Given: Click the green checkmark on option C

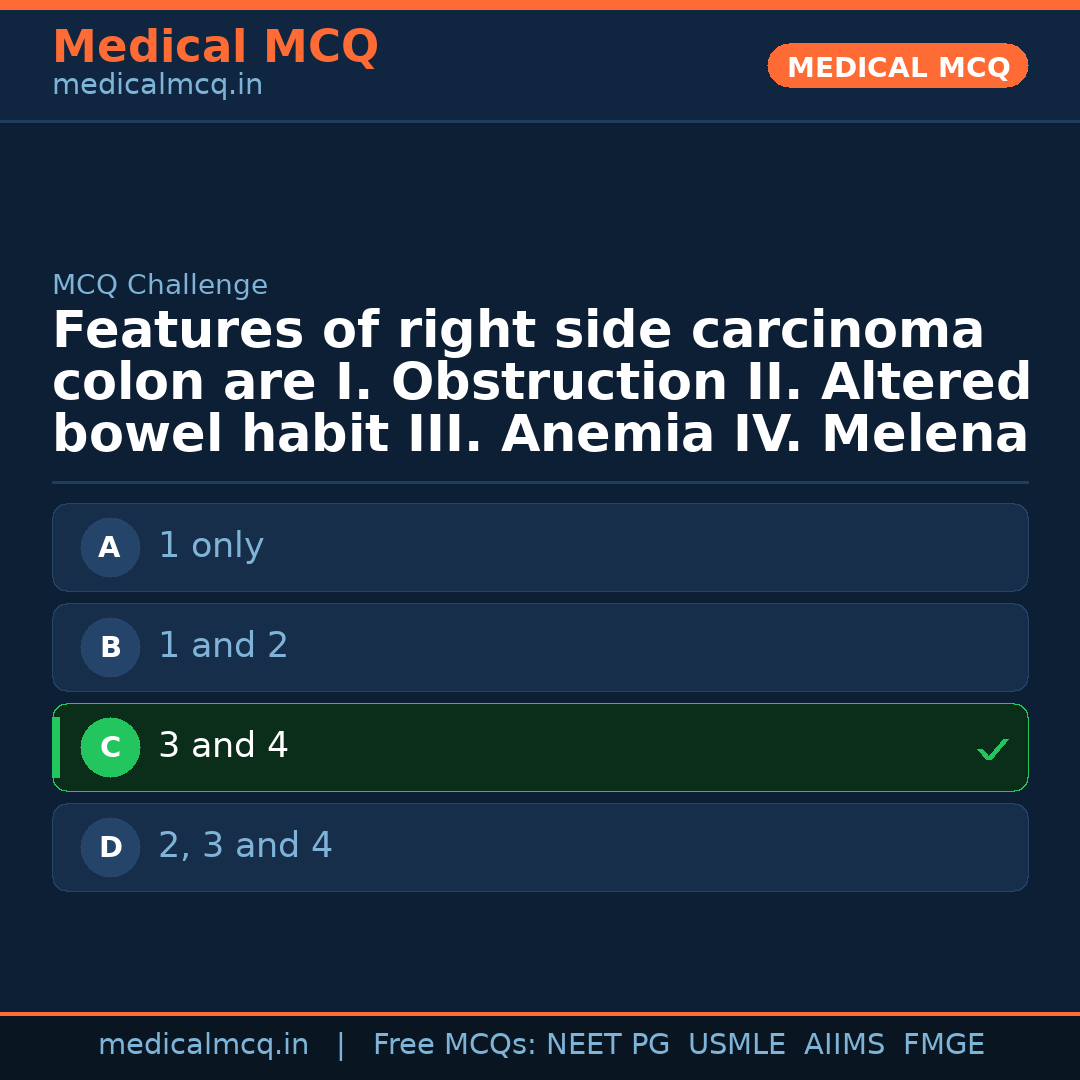Looking at the screenshot, I should point(992,749).
